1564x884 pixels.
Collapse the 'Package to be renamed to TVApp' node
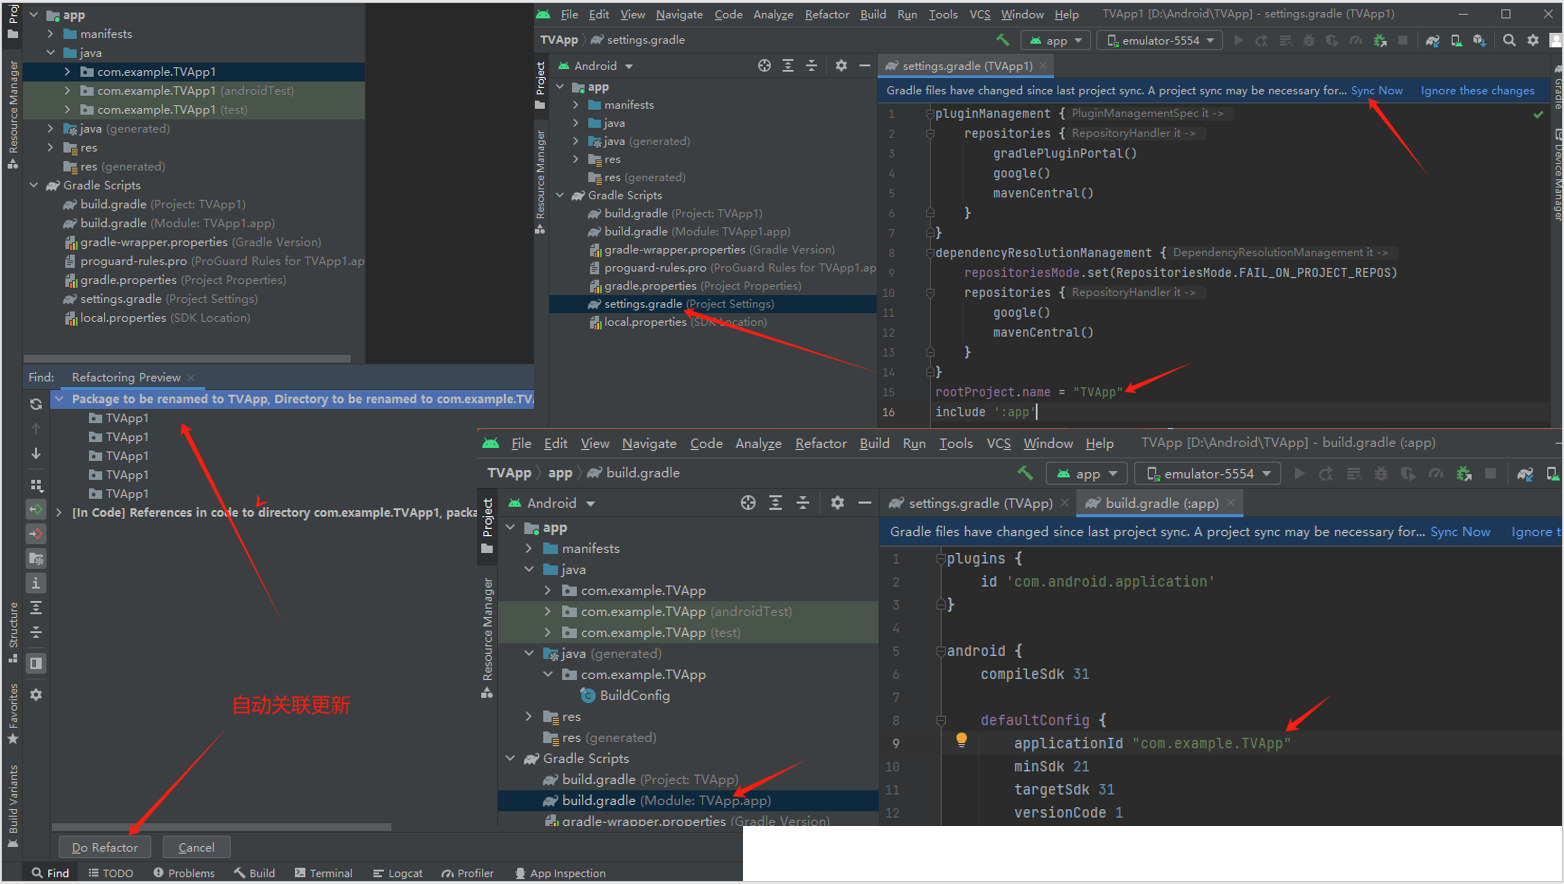click(x=59, y=398)
